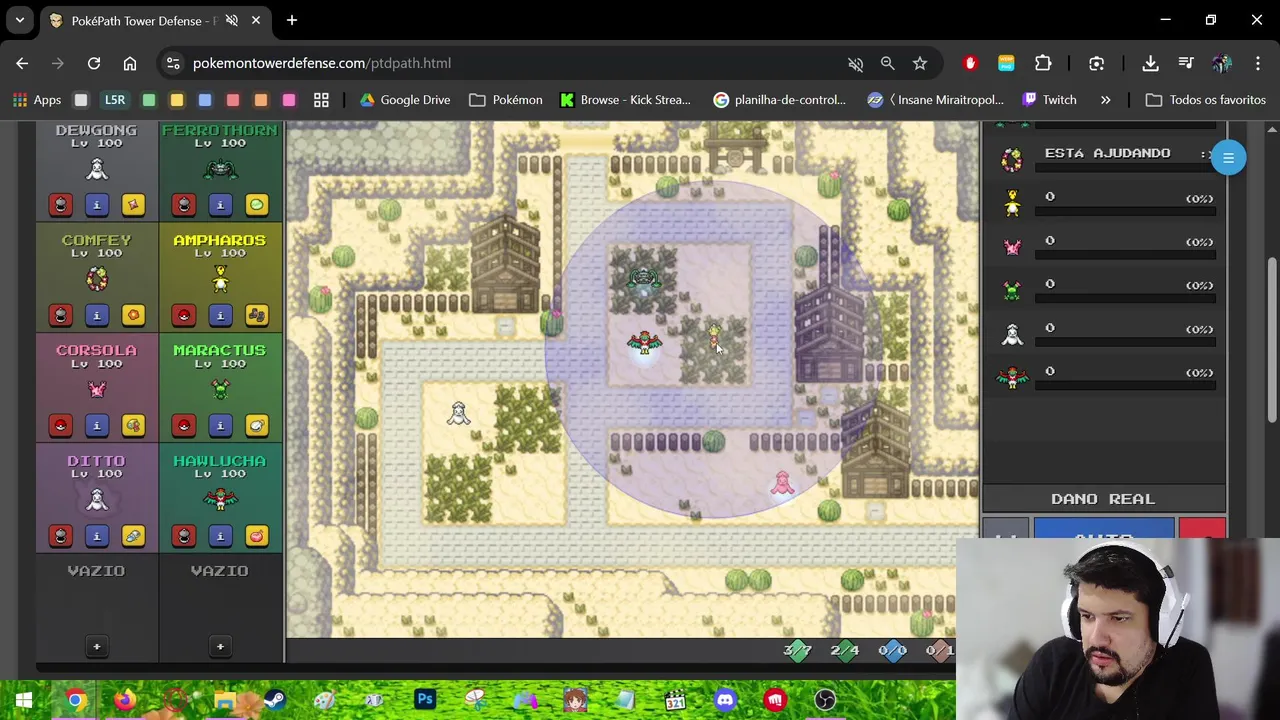
Task: Open Ampharos's info button
Action: [x=220, y=315]
